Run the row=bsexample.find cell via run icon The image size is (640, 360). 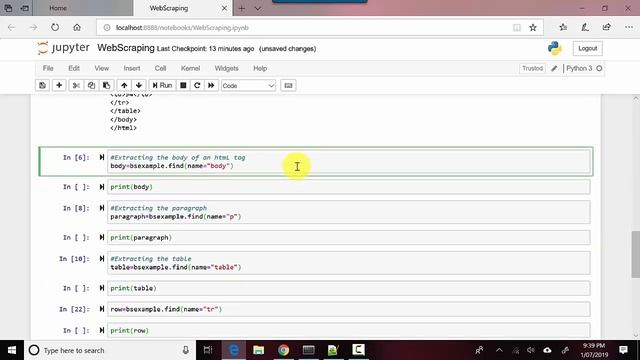(x=102, y=309)
